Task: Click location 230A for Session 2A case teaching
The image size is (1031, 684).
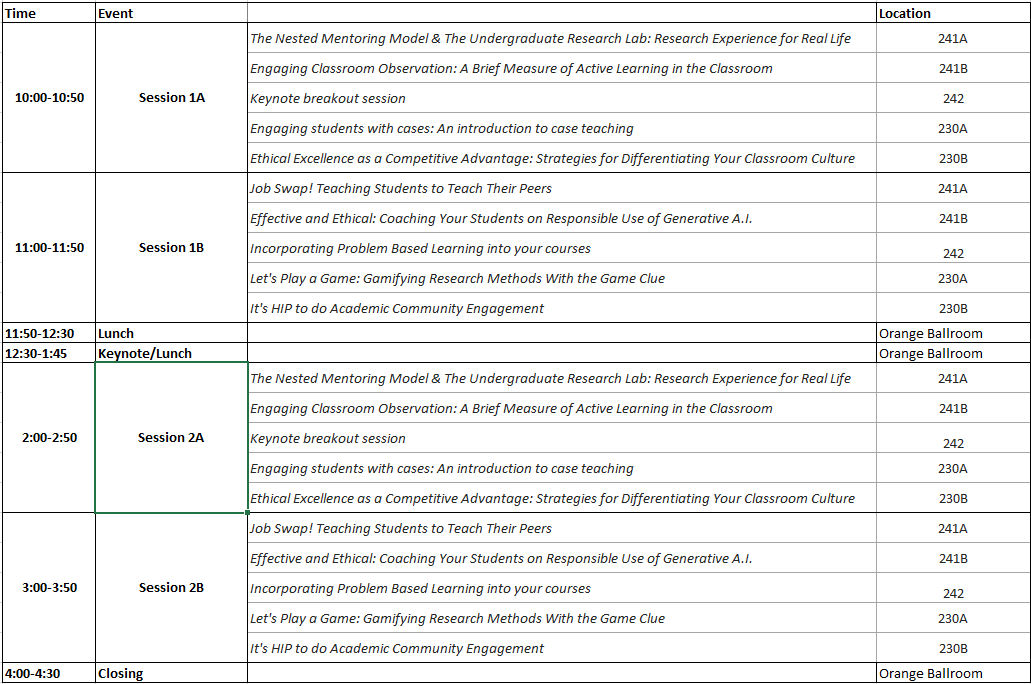Action: (x=953, y=468)
